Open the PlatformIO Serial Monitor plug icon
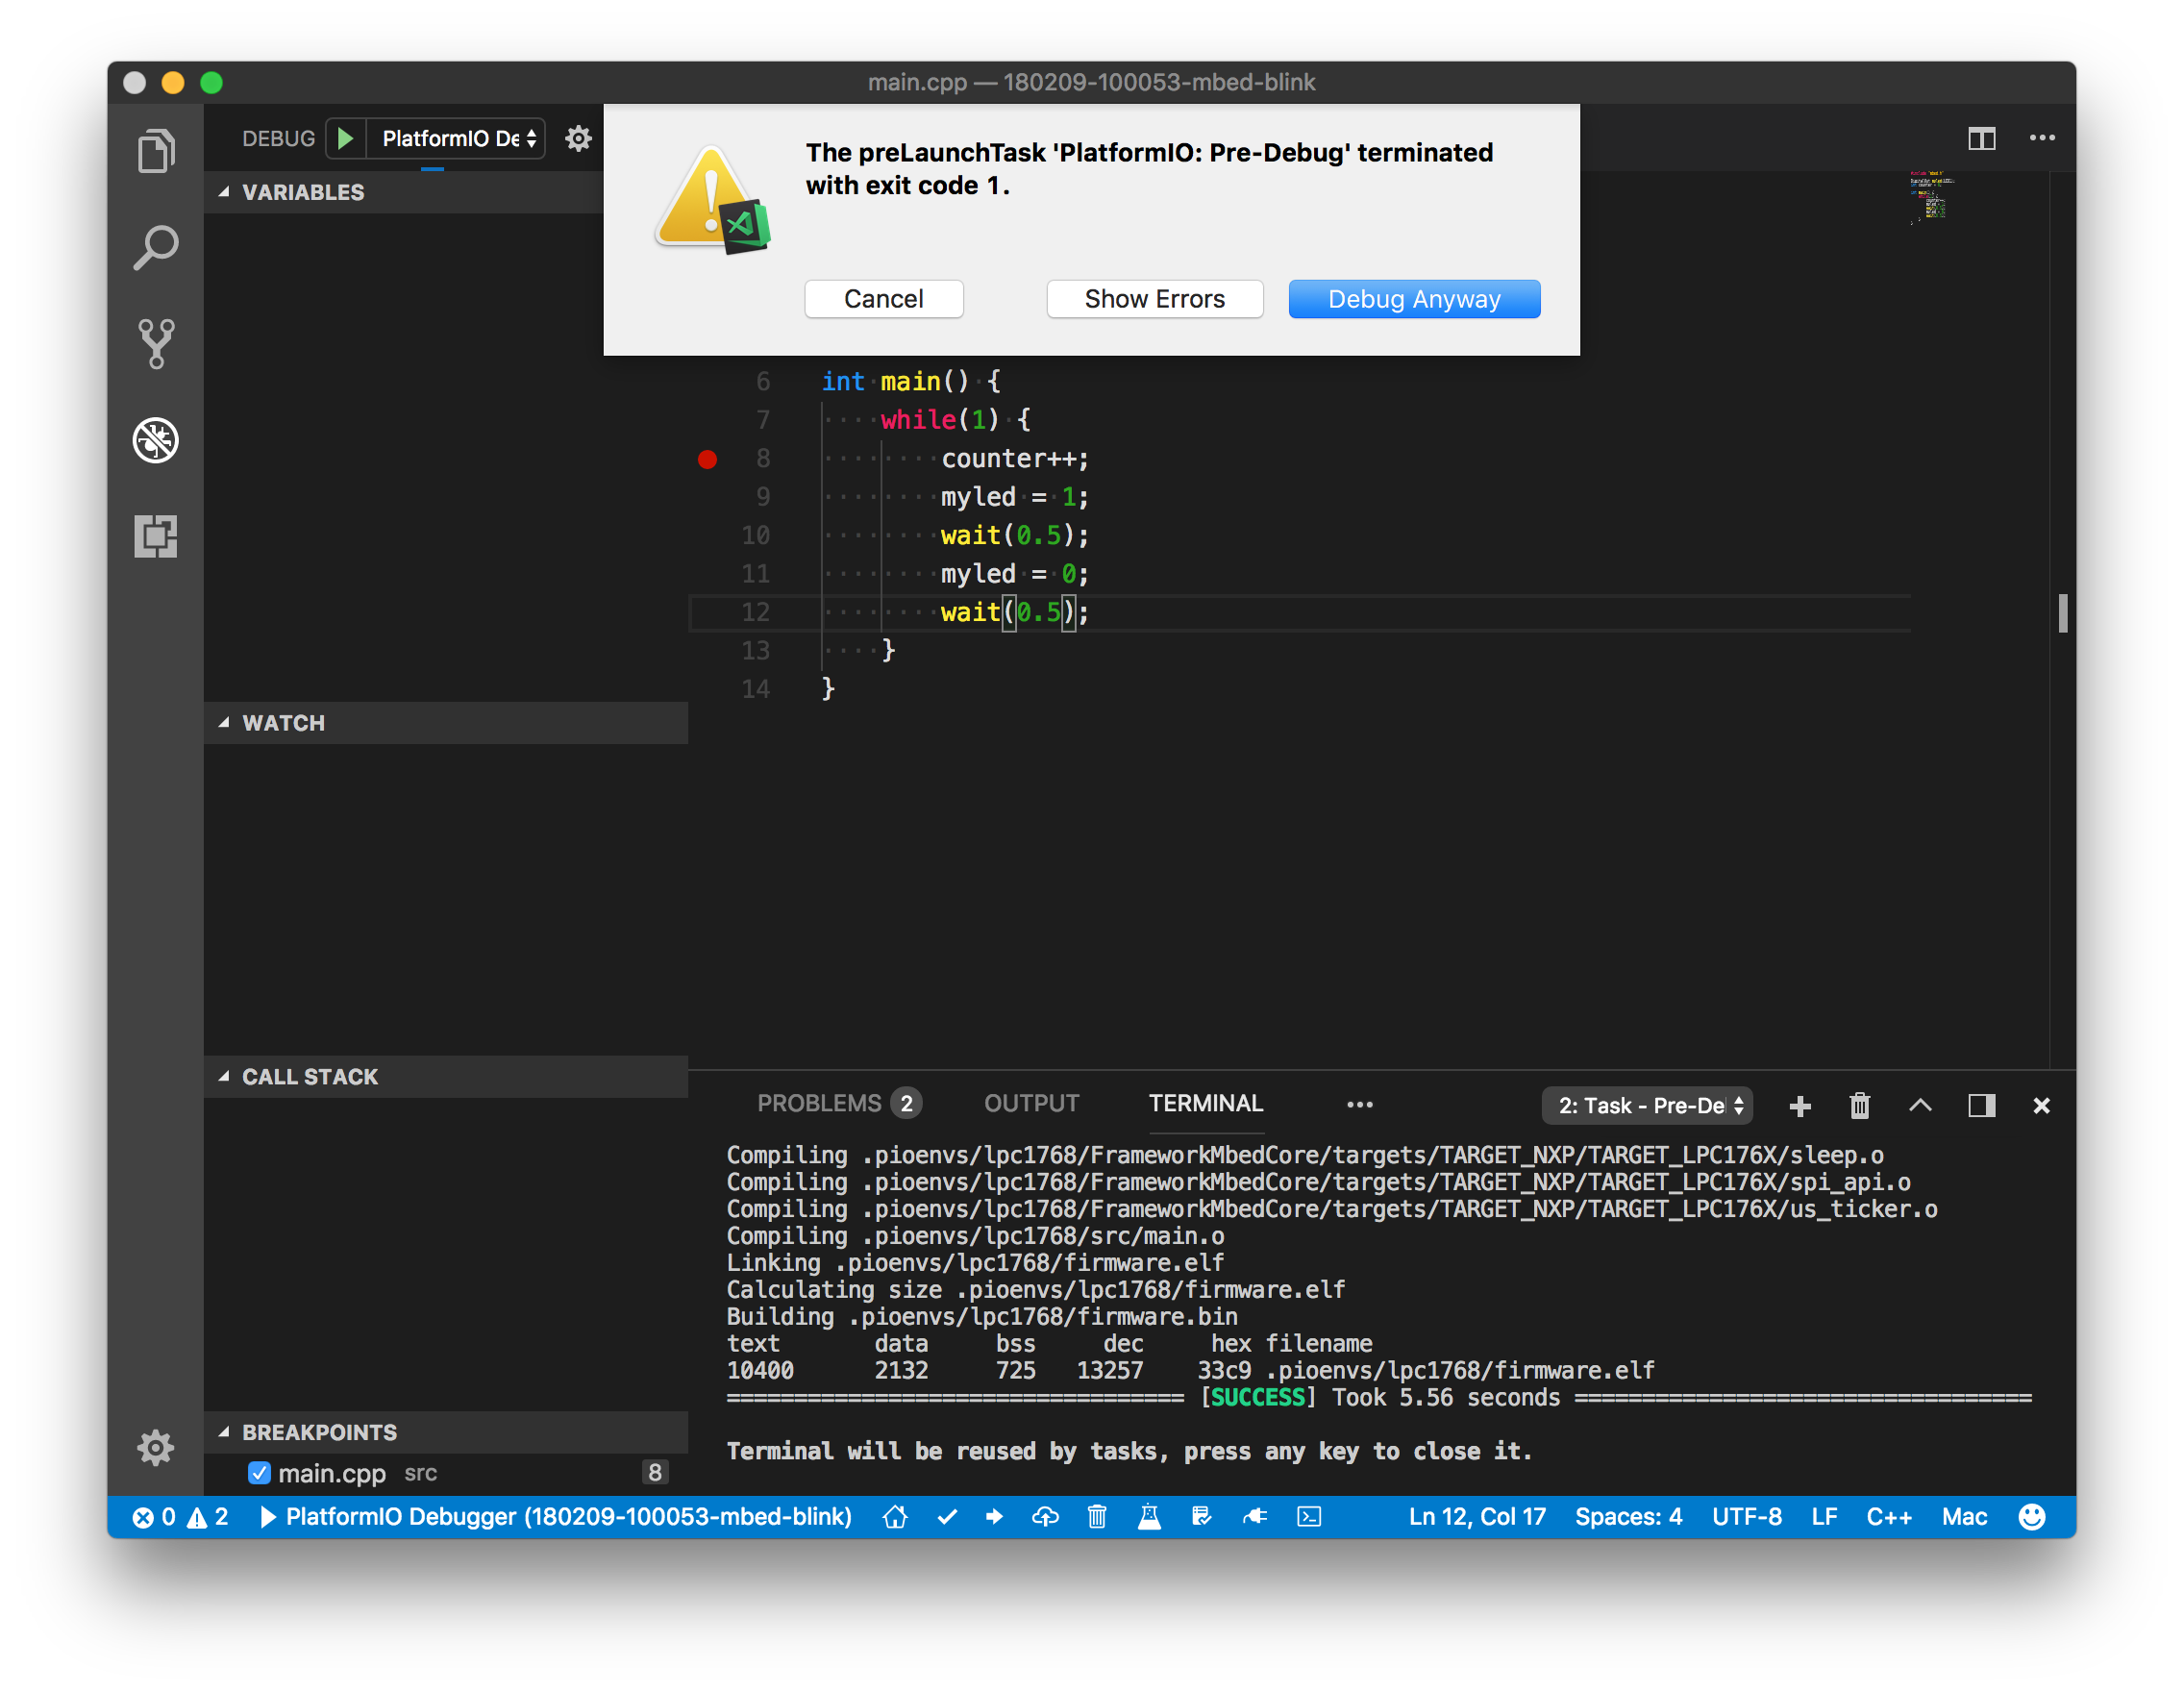This screenshot has height=1692, width=2184. pos(1256,1516)
